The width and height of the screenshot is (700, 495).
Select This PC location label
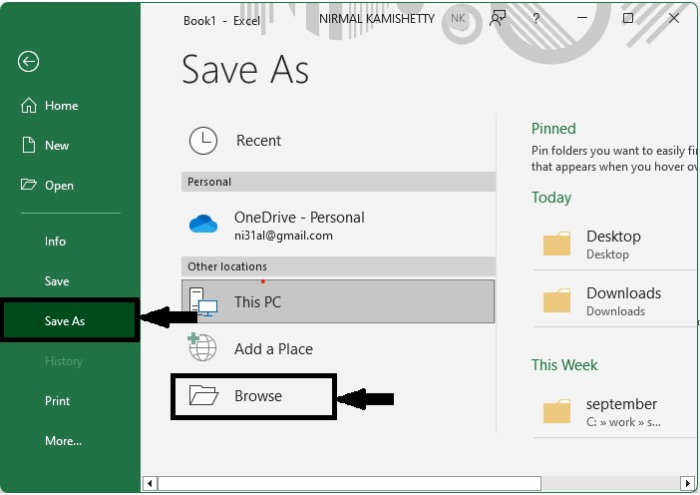[x=258, y=302]
